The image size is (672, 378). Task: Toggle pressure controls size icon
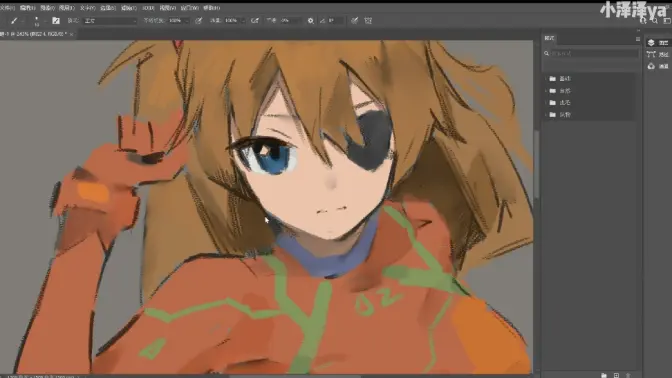(354, 21)
